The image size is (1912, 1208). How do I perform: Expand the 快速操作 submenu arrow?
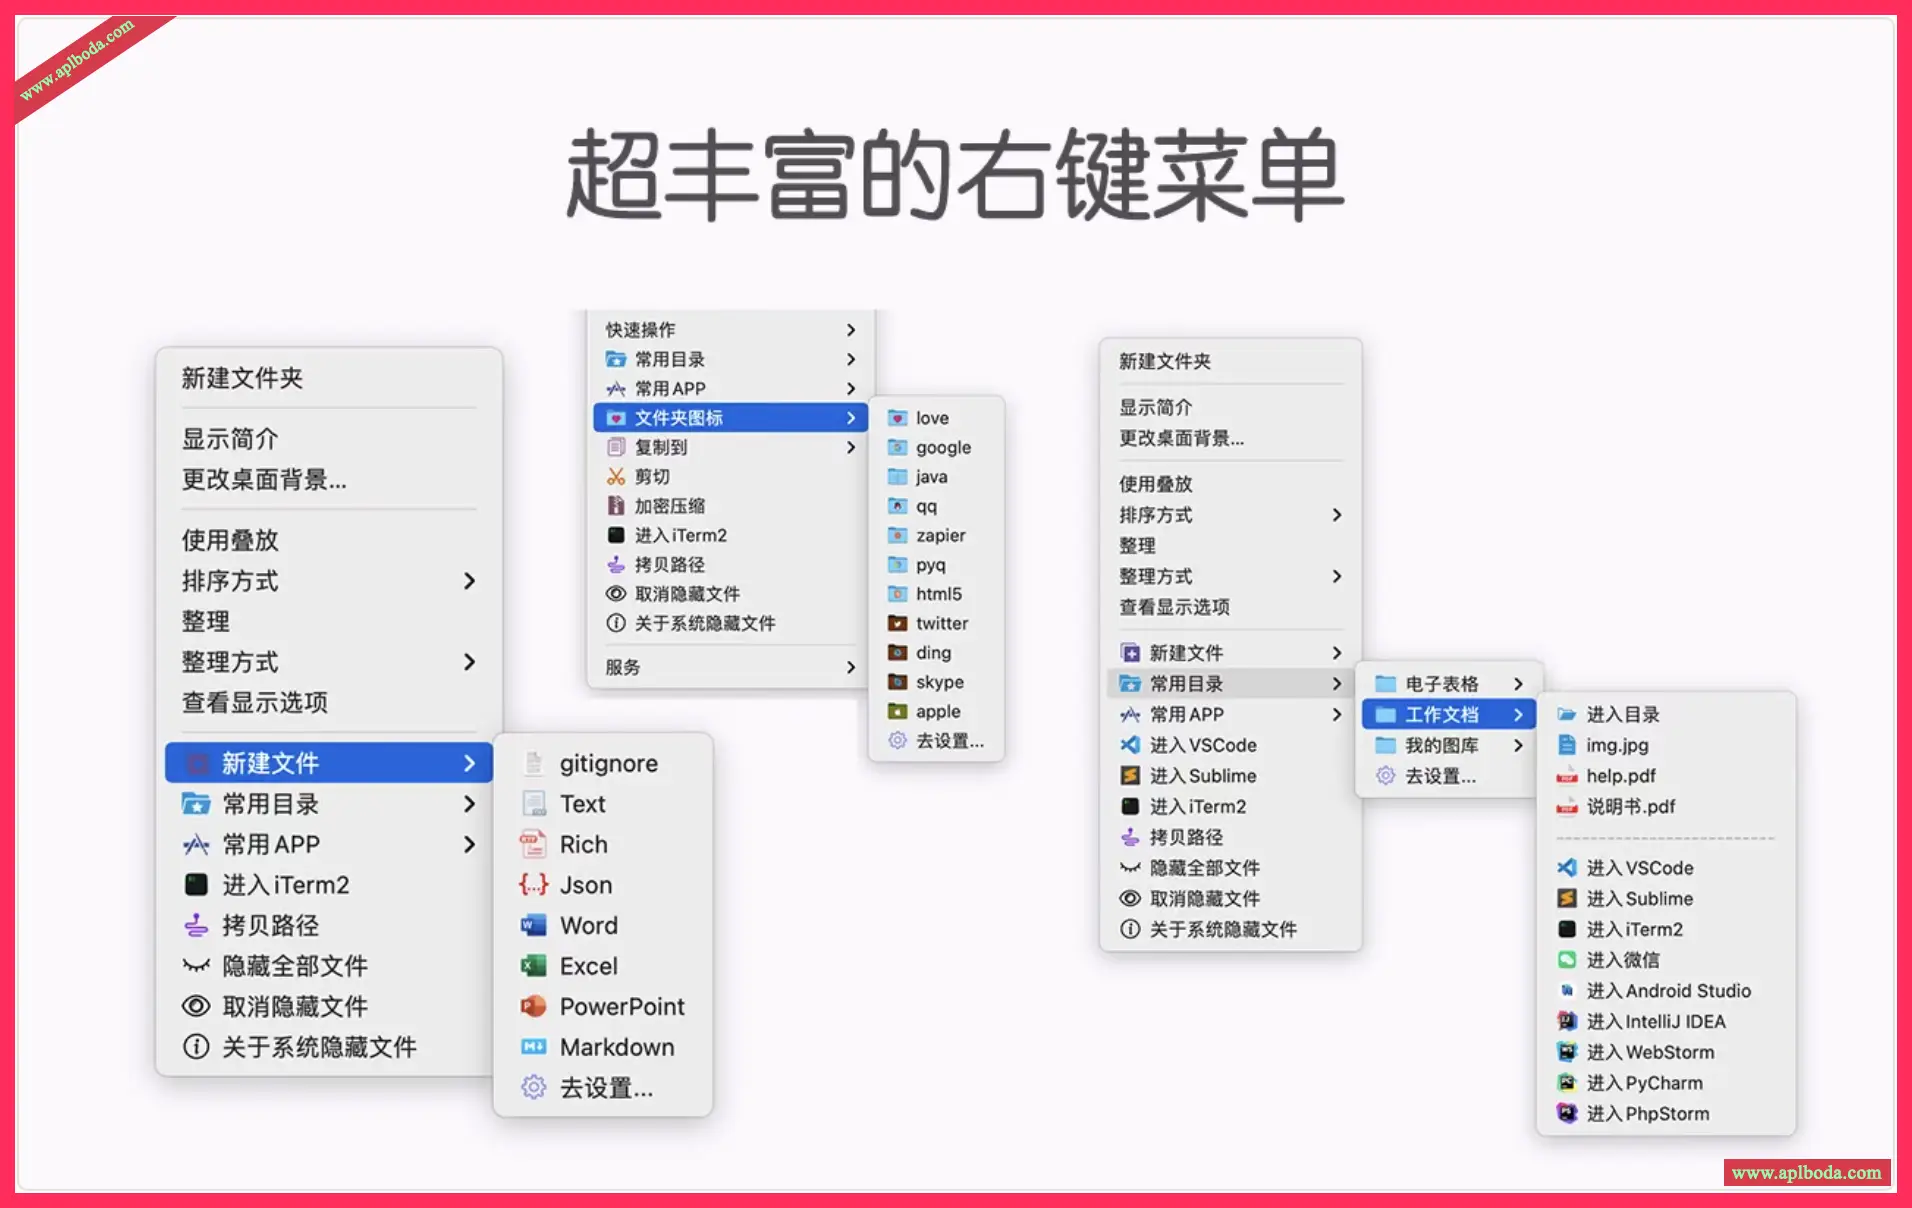[x=851, y=330]
